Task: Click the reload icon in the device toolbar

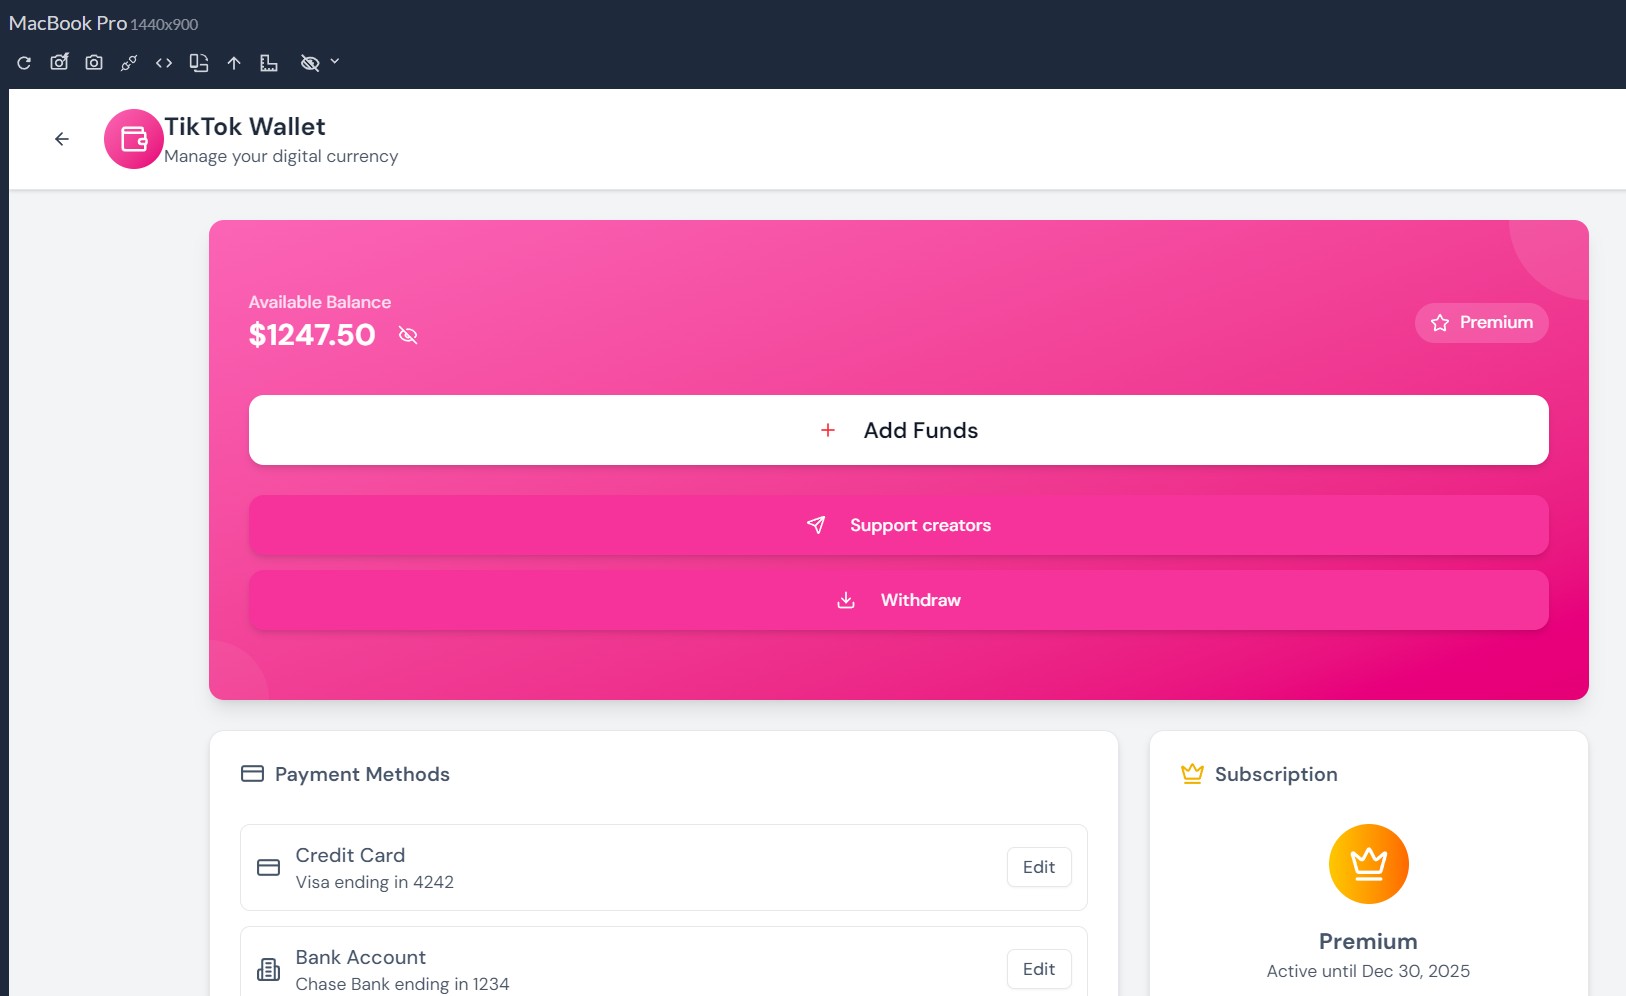Action: click(x=24, y=63)
